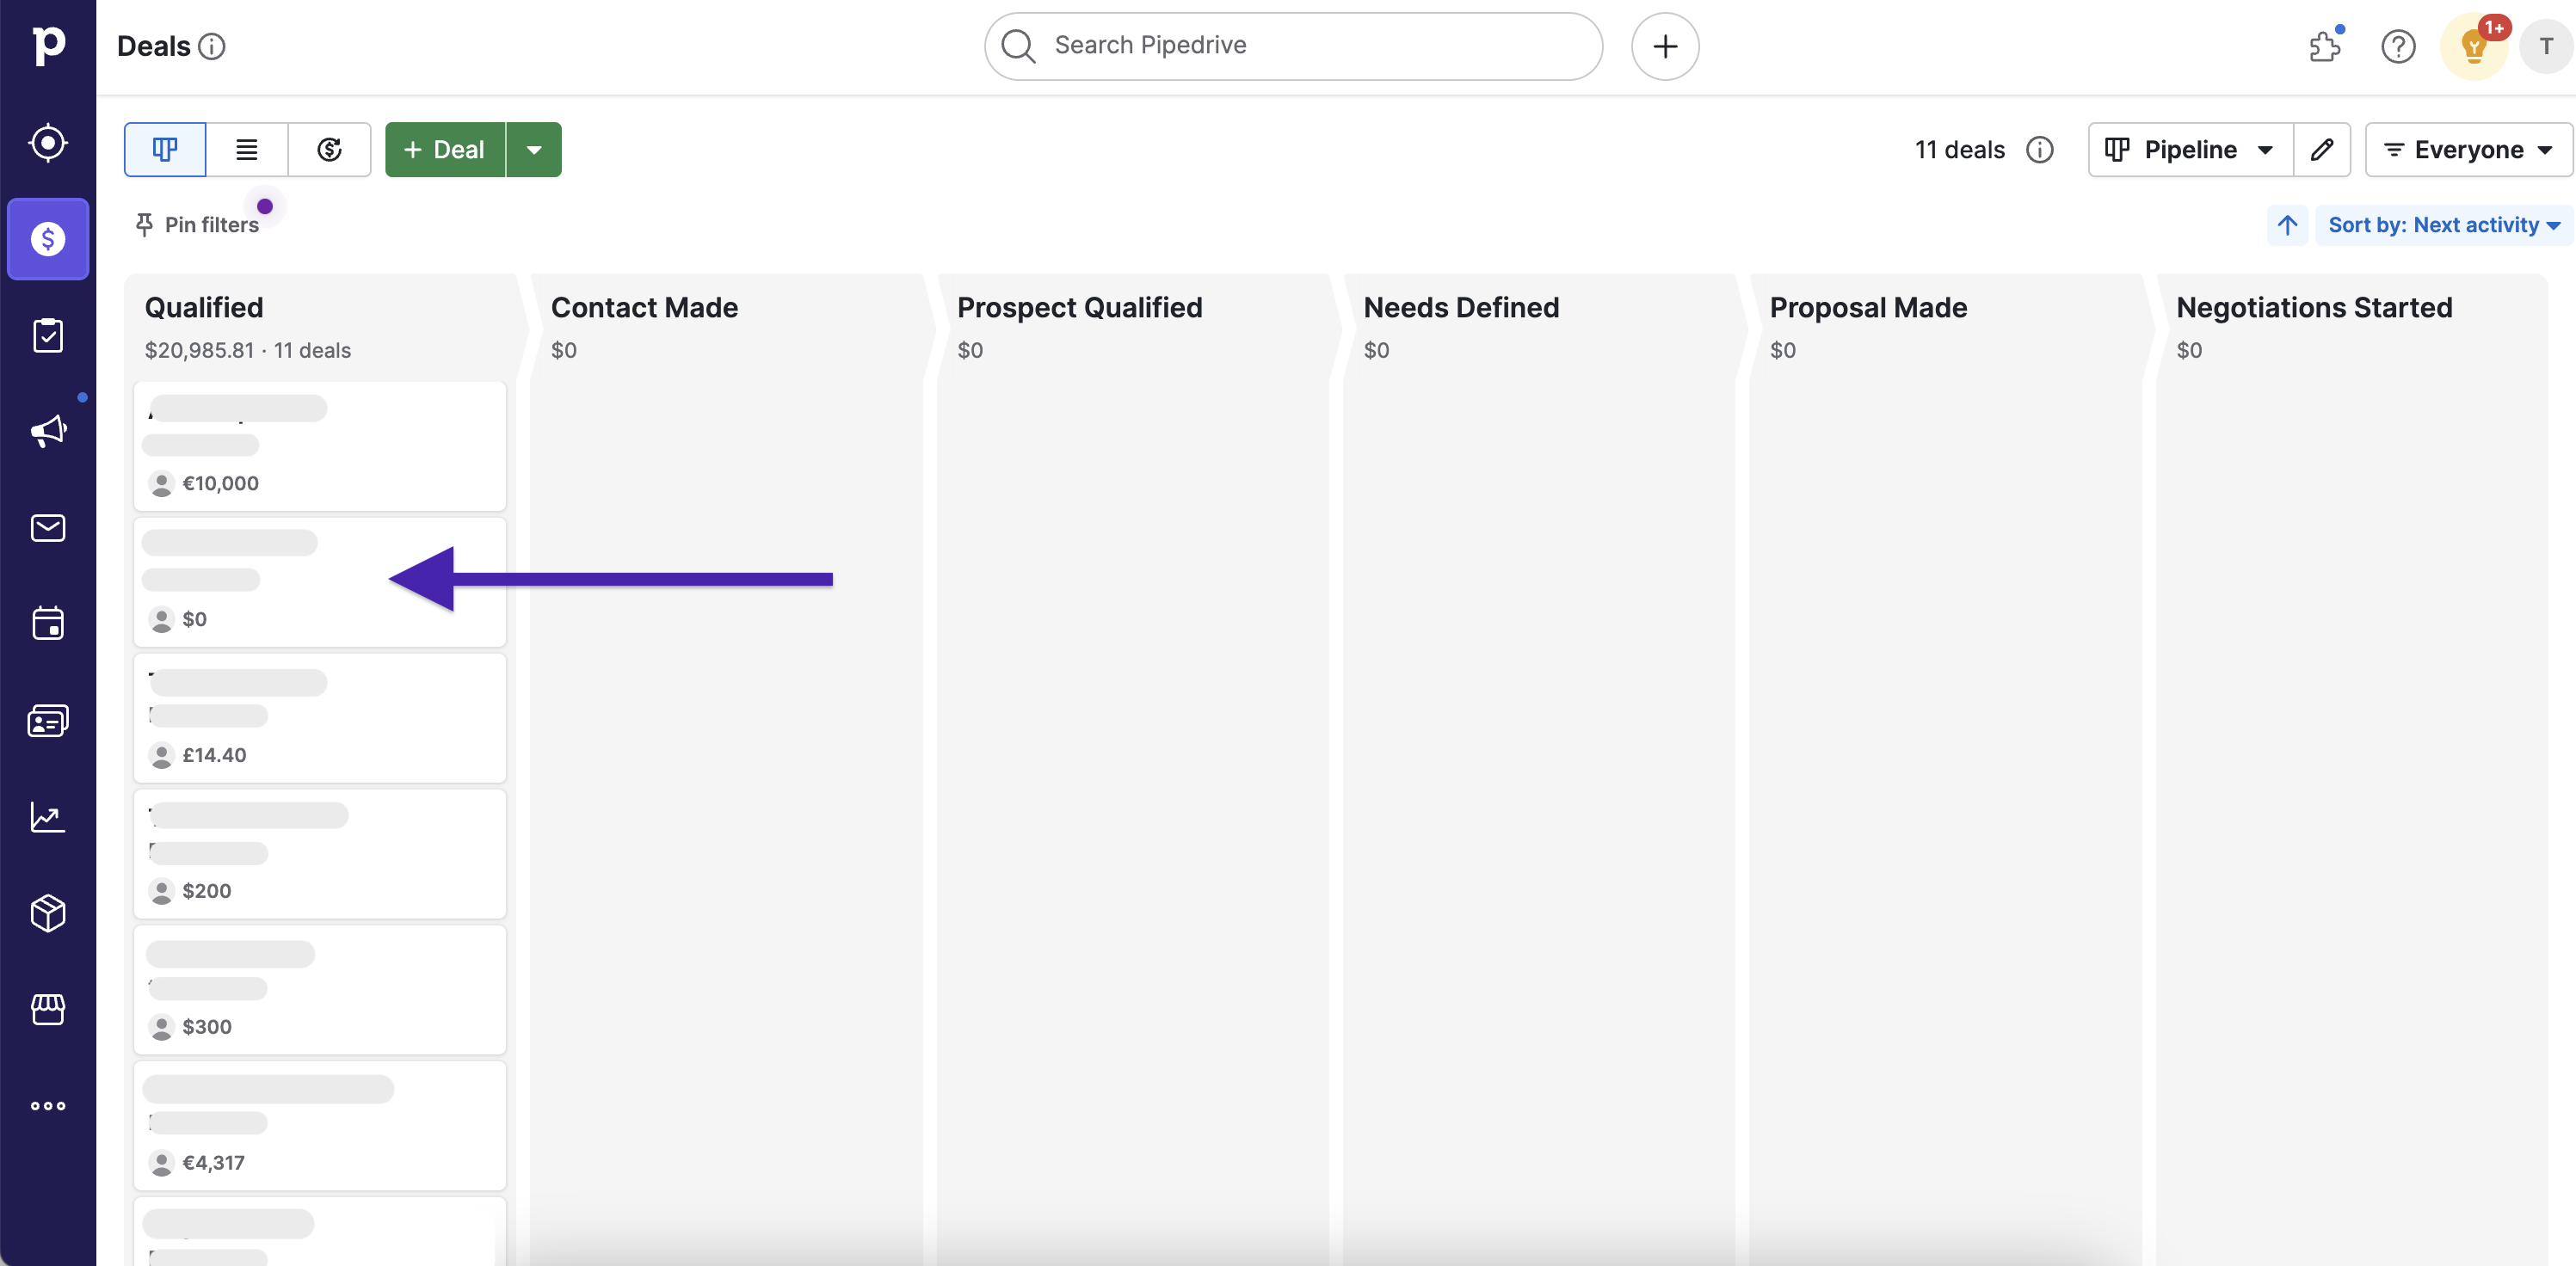This screenshot has width=2576, height=1266.
Task: Click the Proposal Made stage header
Action: [x=1868, y=308]
